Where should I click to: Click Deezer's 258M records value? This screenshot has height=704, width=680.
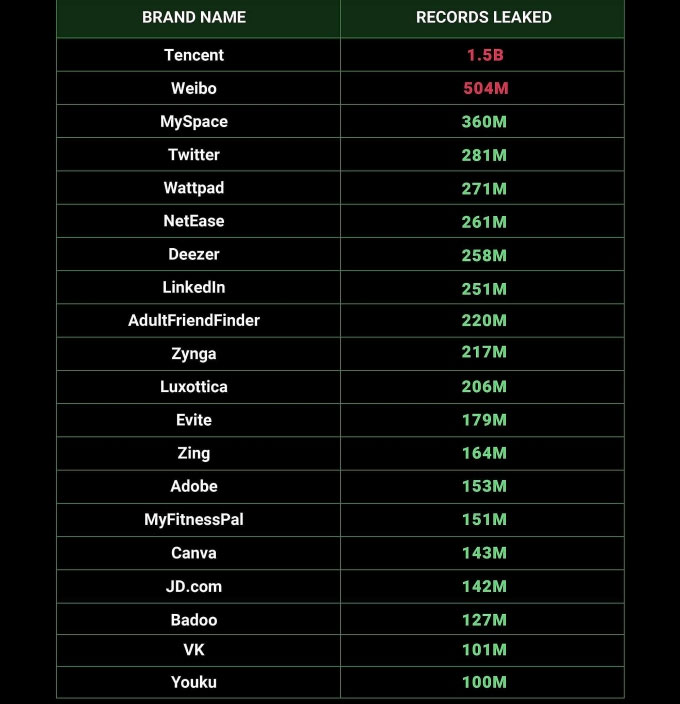click(485, 255)
